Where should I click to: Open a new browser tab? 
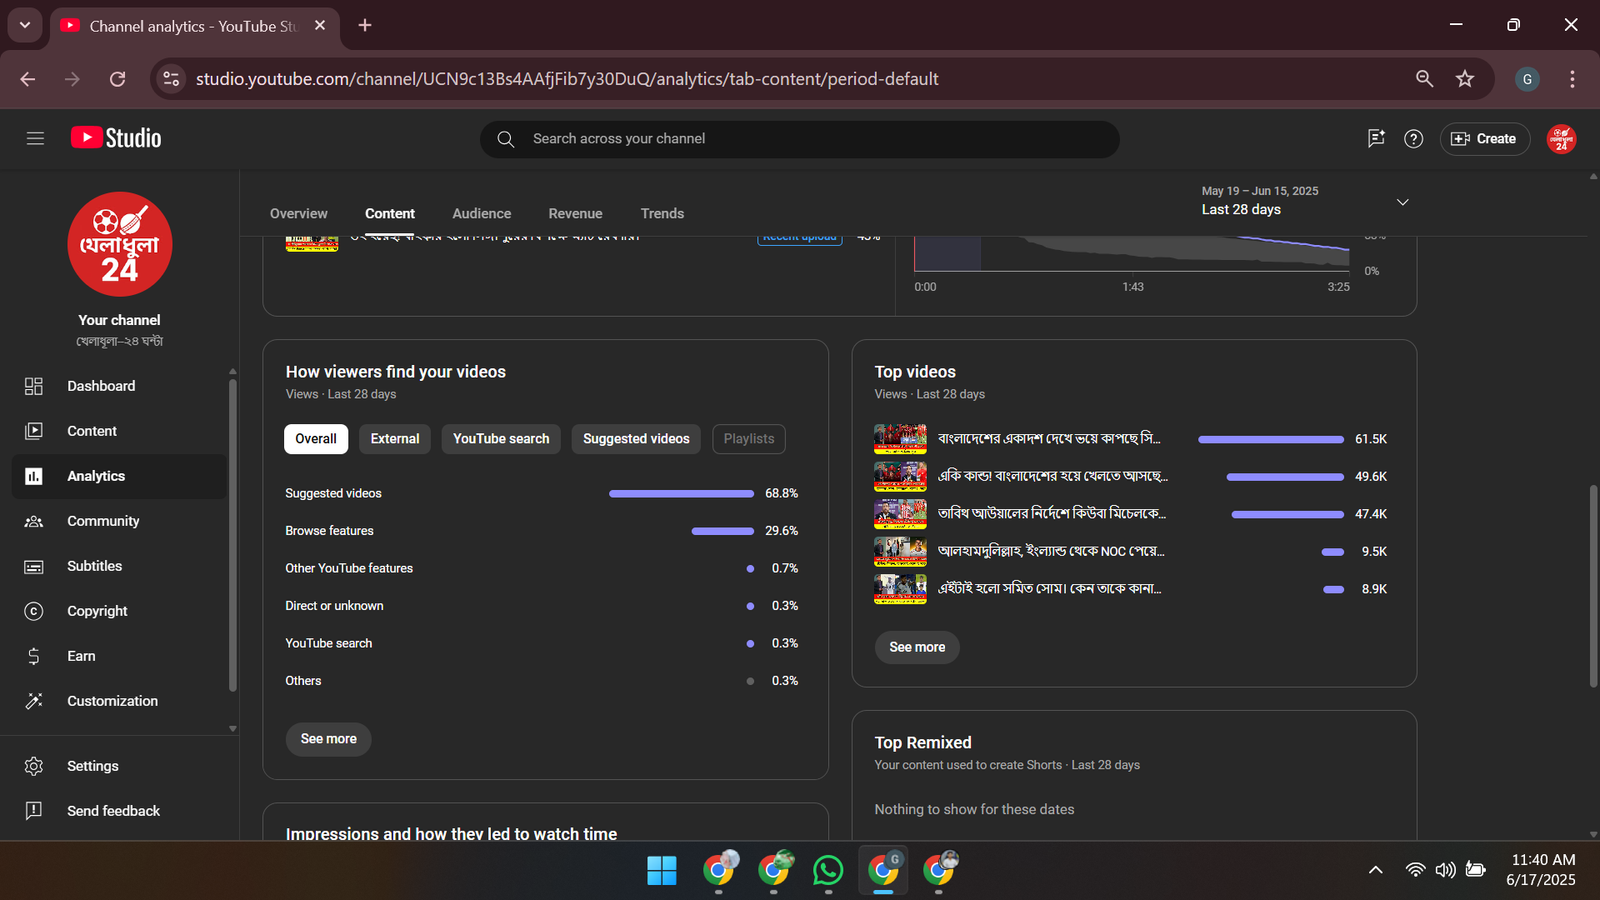365,25
